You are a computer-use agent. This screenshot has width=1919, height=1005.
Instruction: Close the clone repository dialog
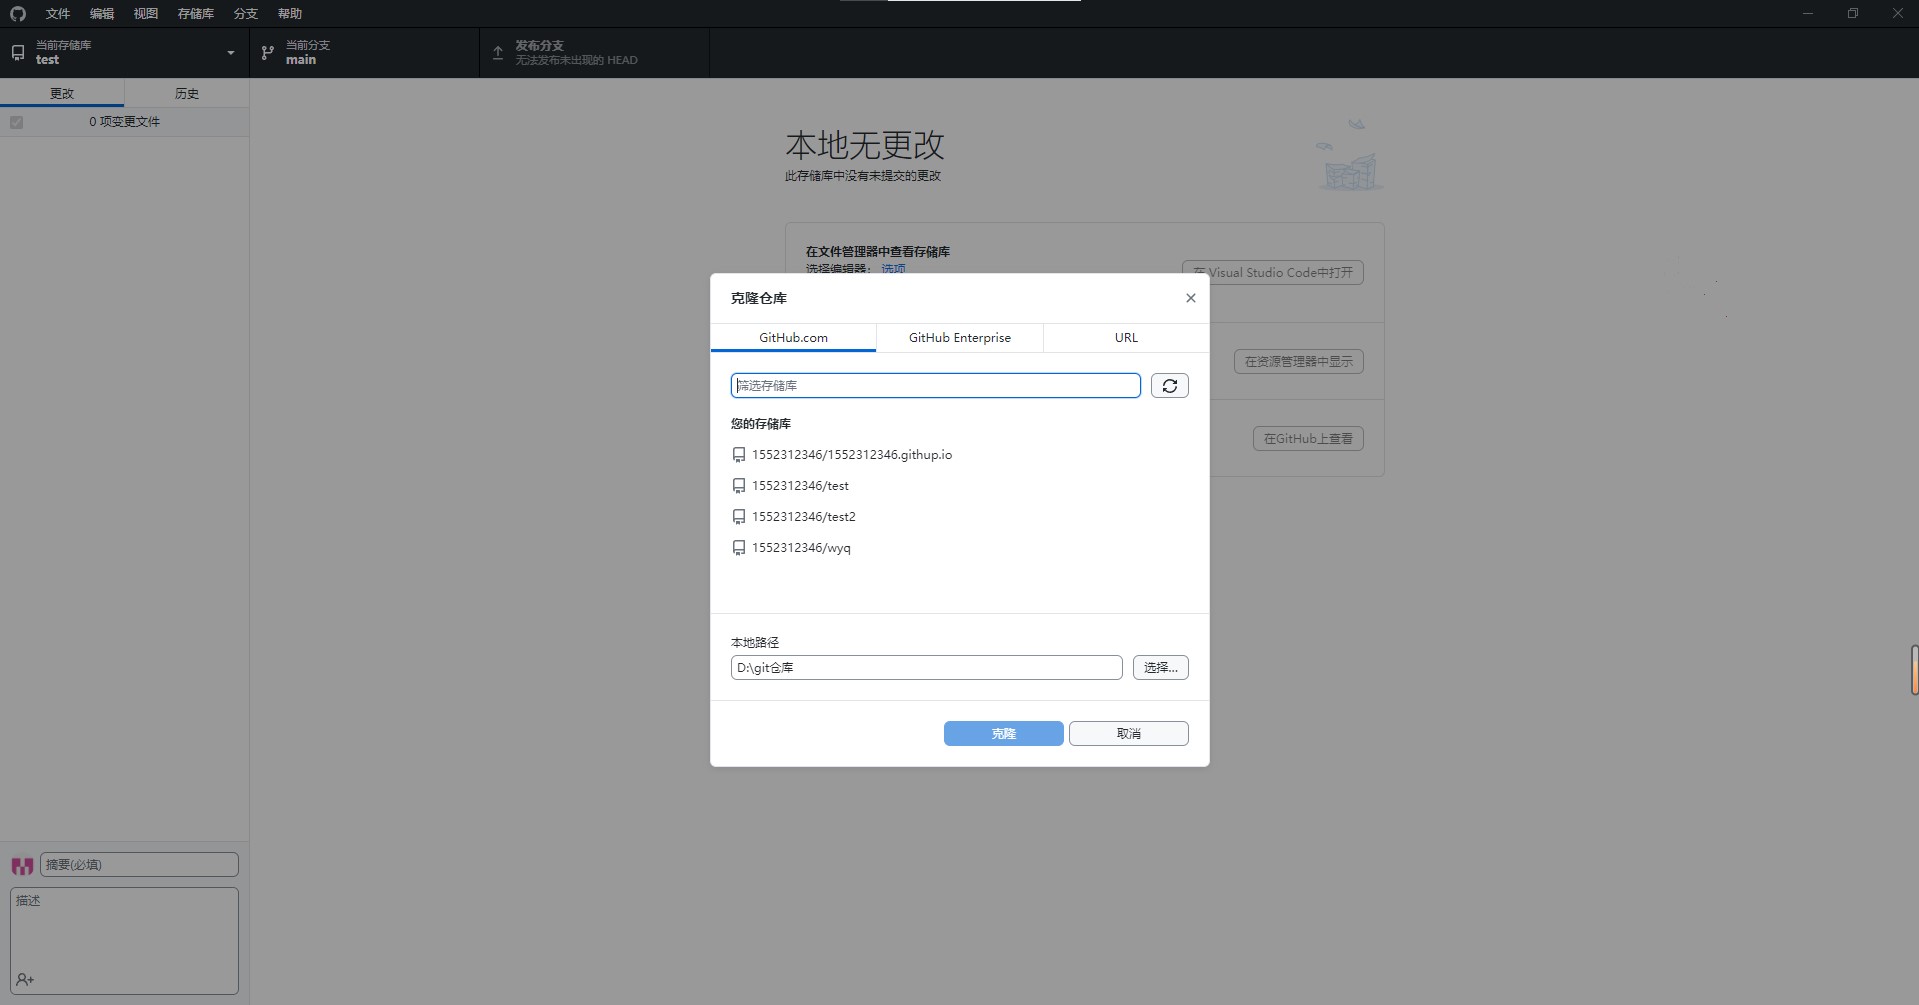tap(1190, 298)
